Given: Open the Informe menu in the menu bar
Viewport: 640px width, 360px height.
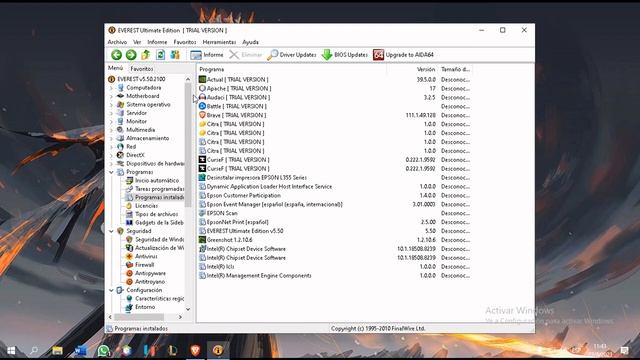Looking at the screenshot, I should tap(157, 42).
